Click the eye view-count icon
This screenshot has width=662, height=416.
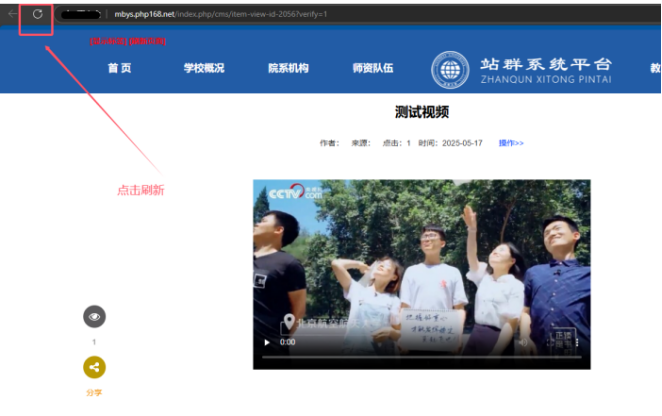[x=94, y=317]
